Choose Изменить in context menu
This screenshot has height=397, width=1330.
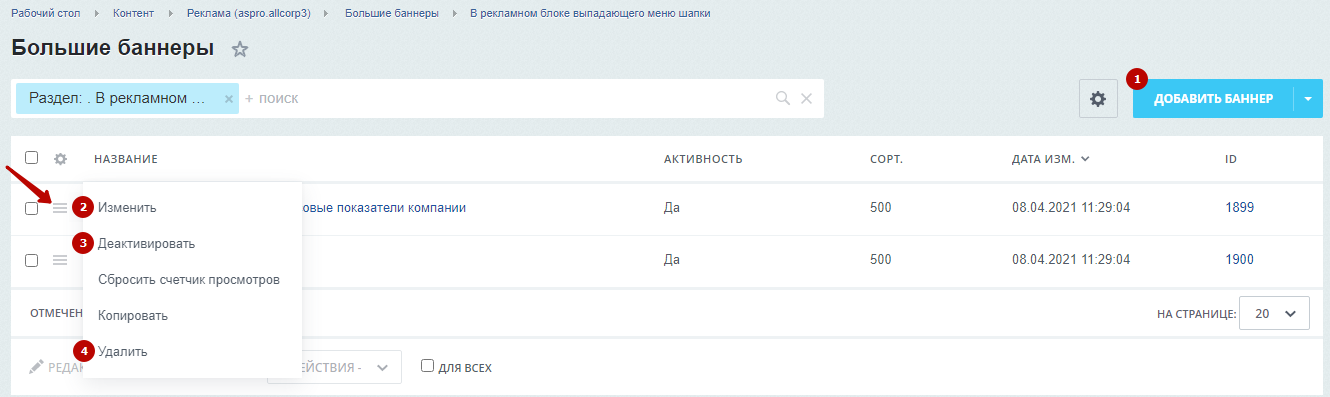tap(127, 208)
